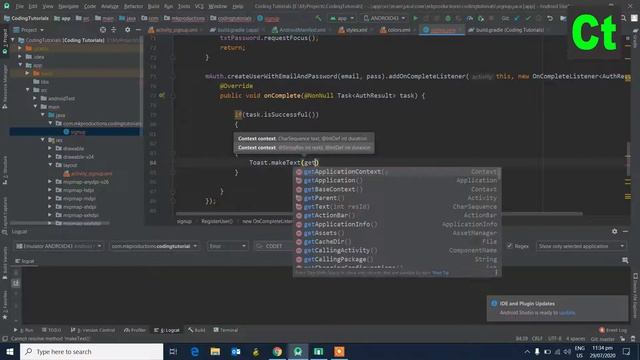Screen dimensions: 640x360
Task: Open the Refactor menu
Action: [133, 7]
